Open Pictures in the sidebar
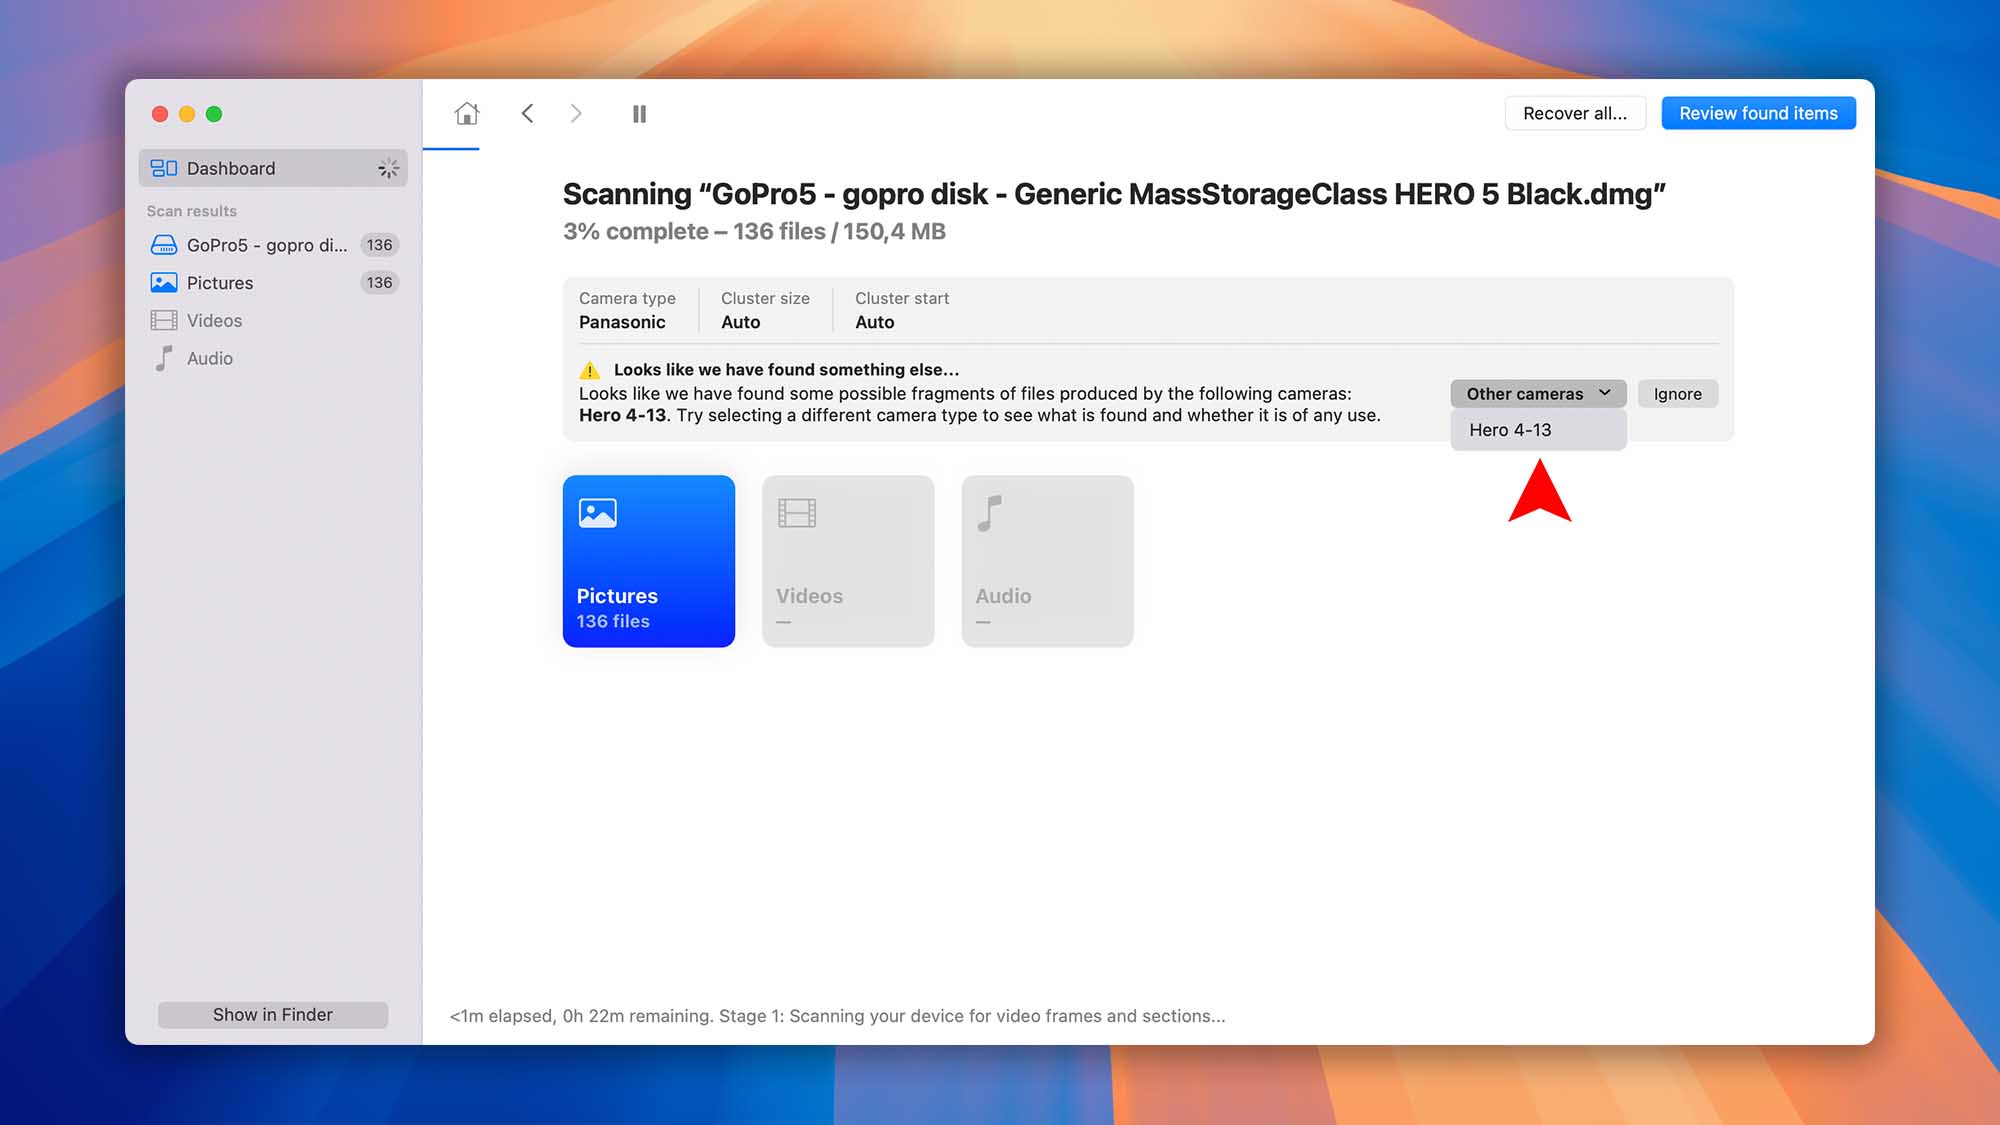Viewport: 2000px width, 1125px height. [x=273, y=283]
